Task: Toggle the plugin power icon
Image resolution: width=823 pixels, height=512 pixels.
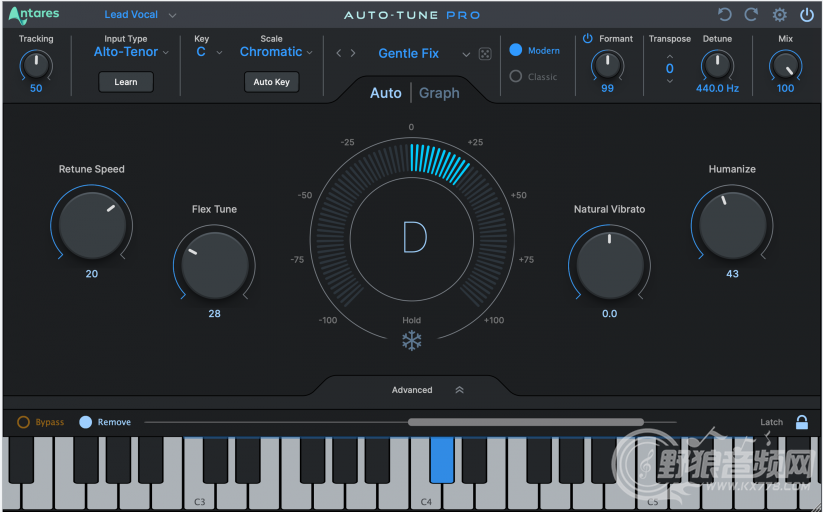Action: (x=807, y=15)
